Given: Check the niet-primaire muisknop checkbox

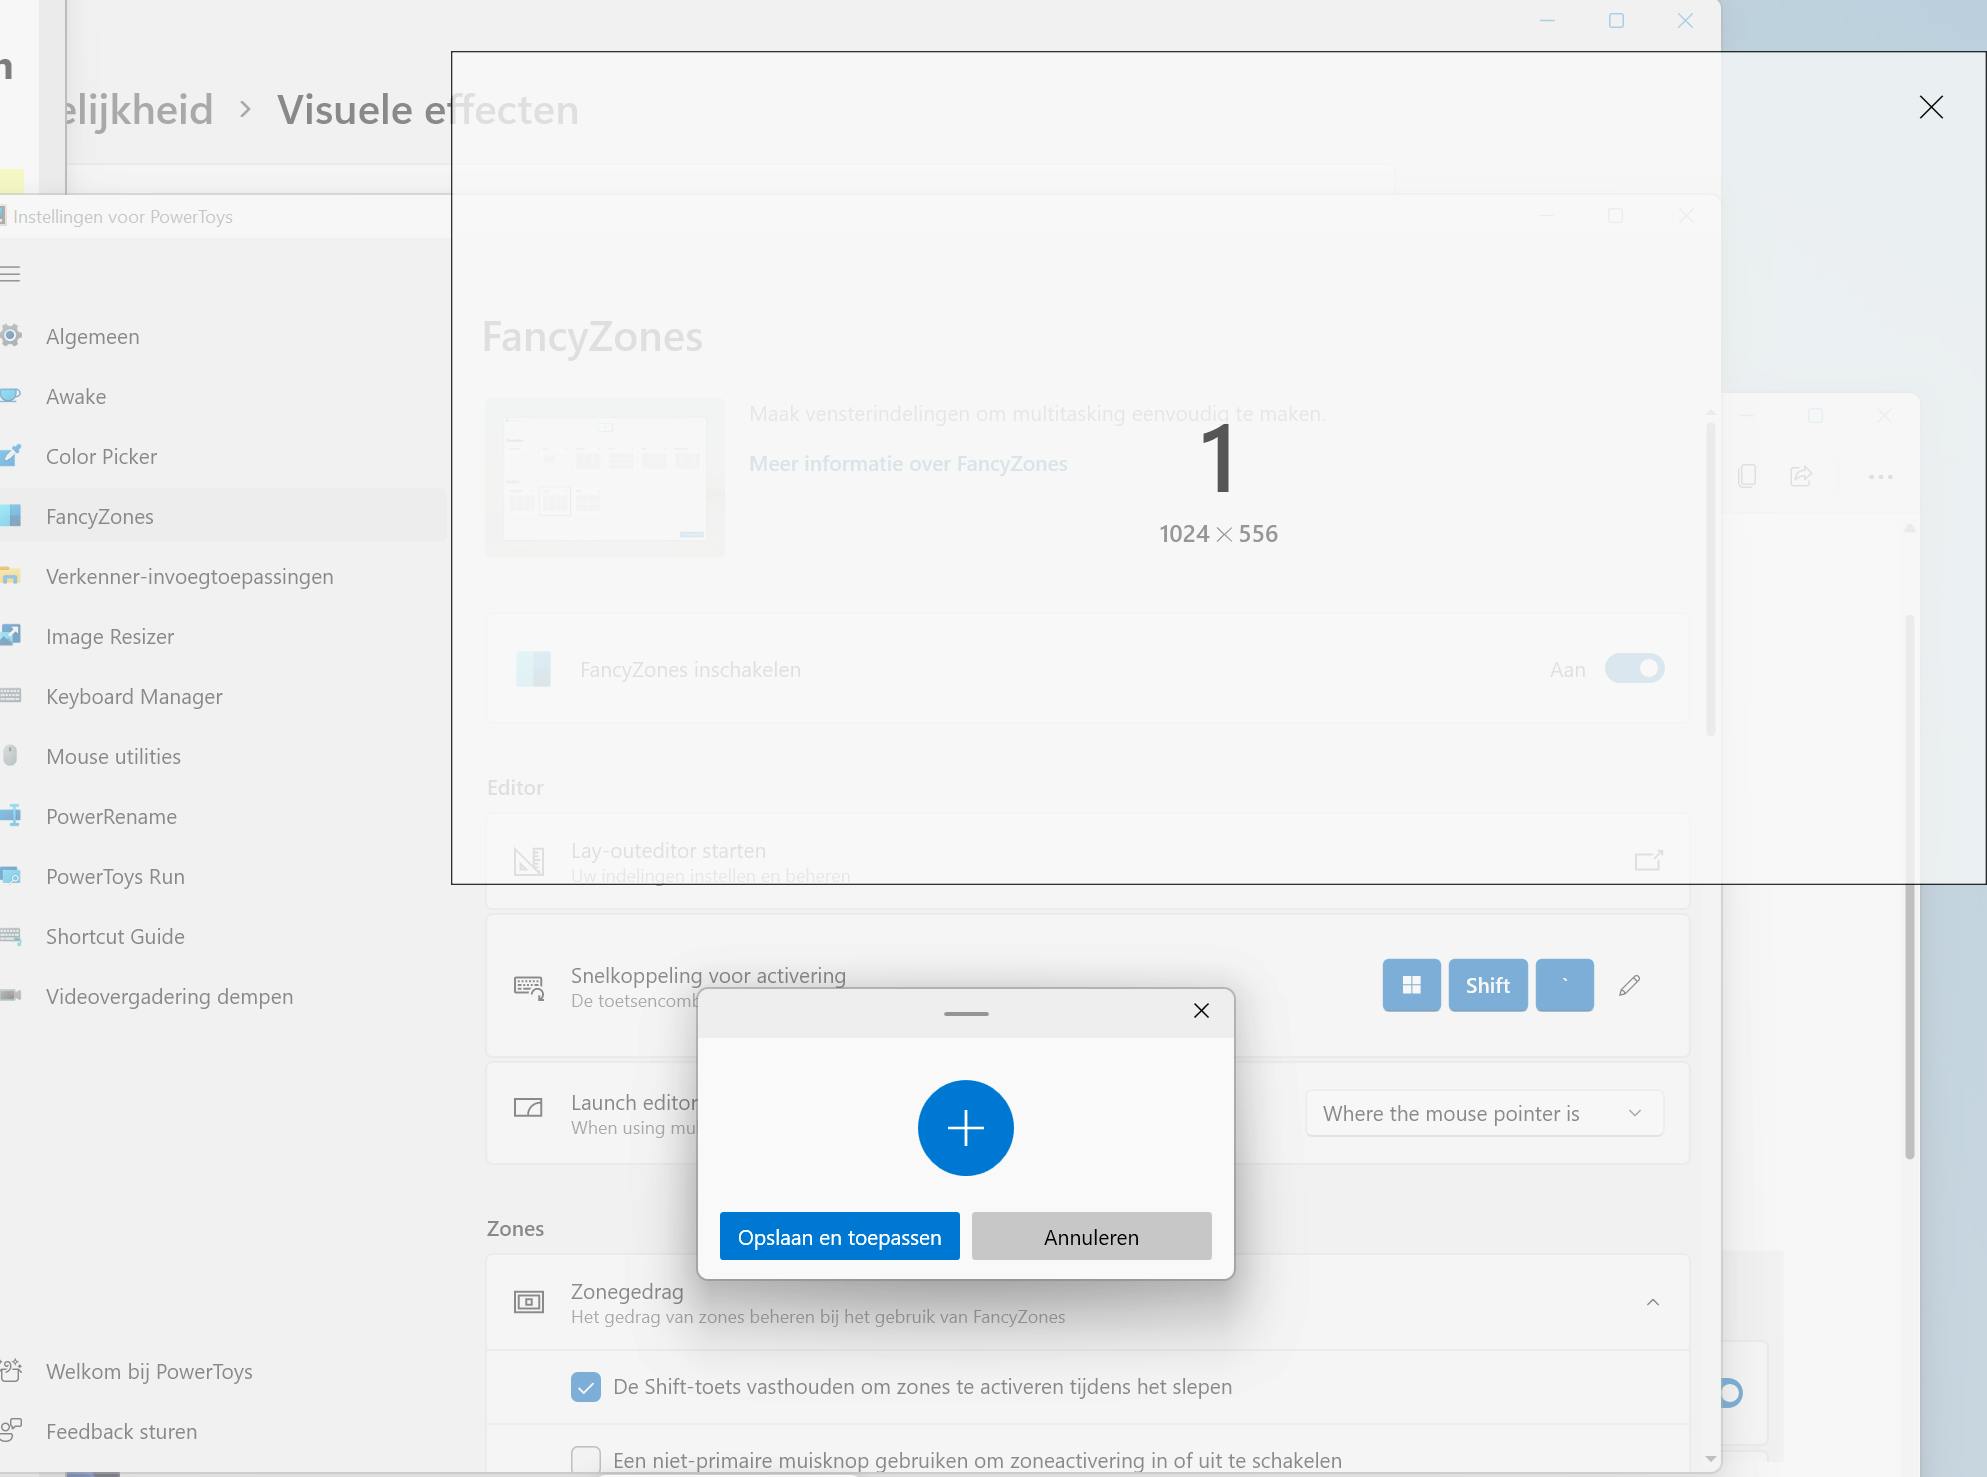Looking at the screenshot, I should 586,1460.
